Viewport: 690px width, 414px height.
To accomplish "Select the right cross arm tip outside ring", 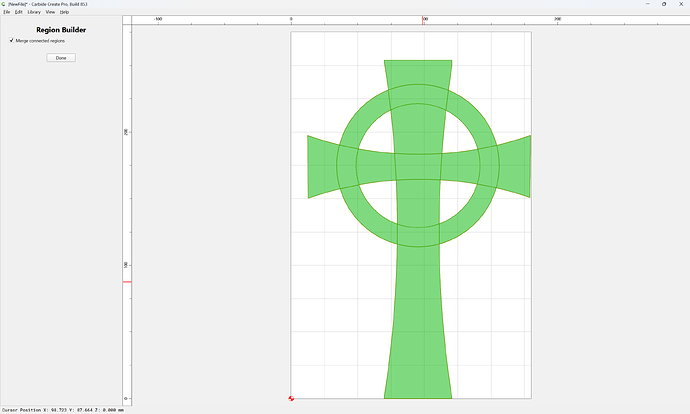I will pos(516,166).
